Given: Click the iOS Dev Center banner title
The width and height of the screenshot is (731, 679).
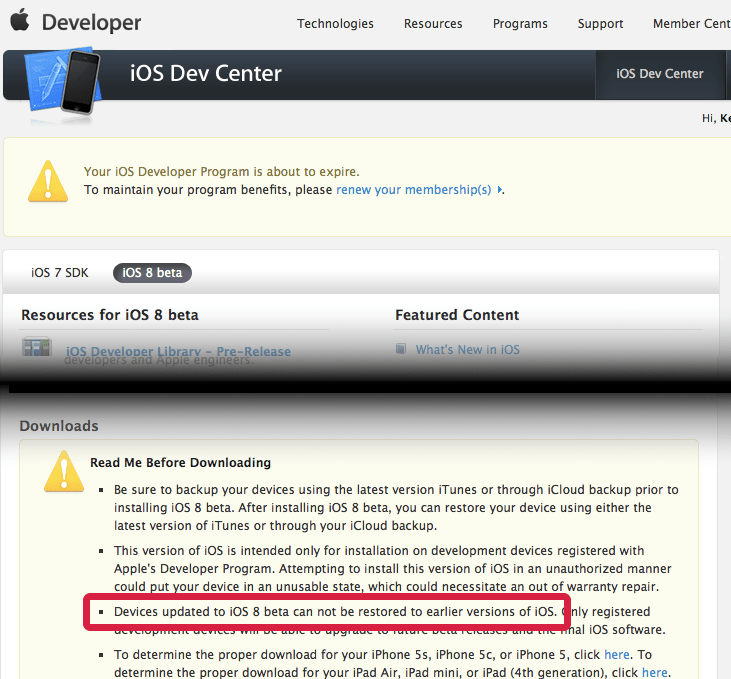Looking at the screenshot, I should (x=206, y=73).
